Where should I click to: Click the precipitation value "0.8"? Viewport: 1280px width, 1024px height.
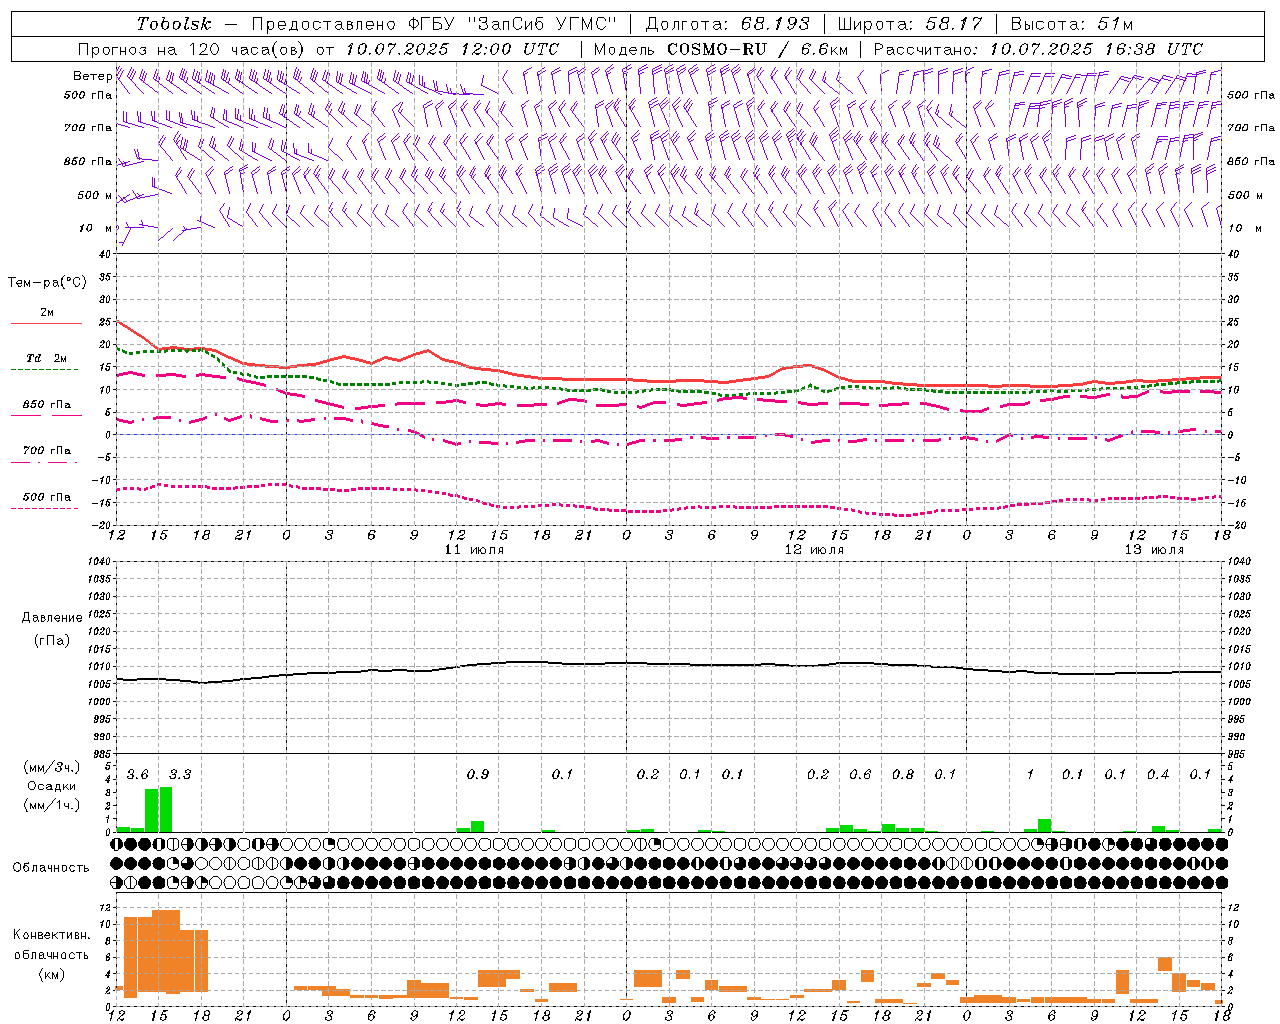click(903, 775)
